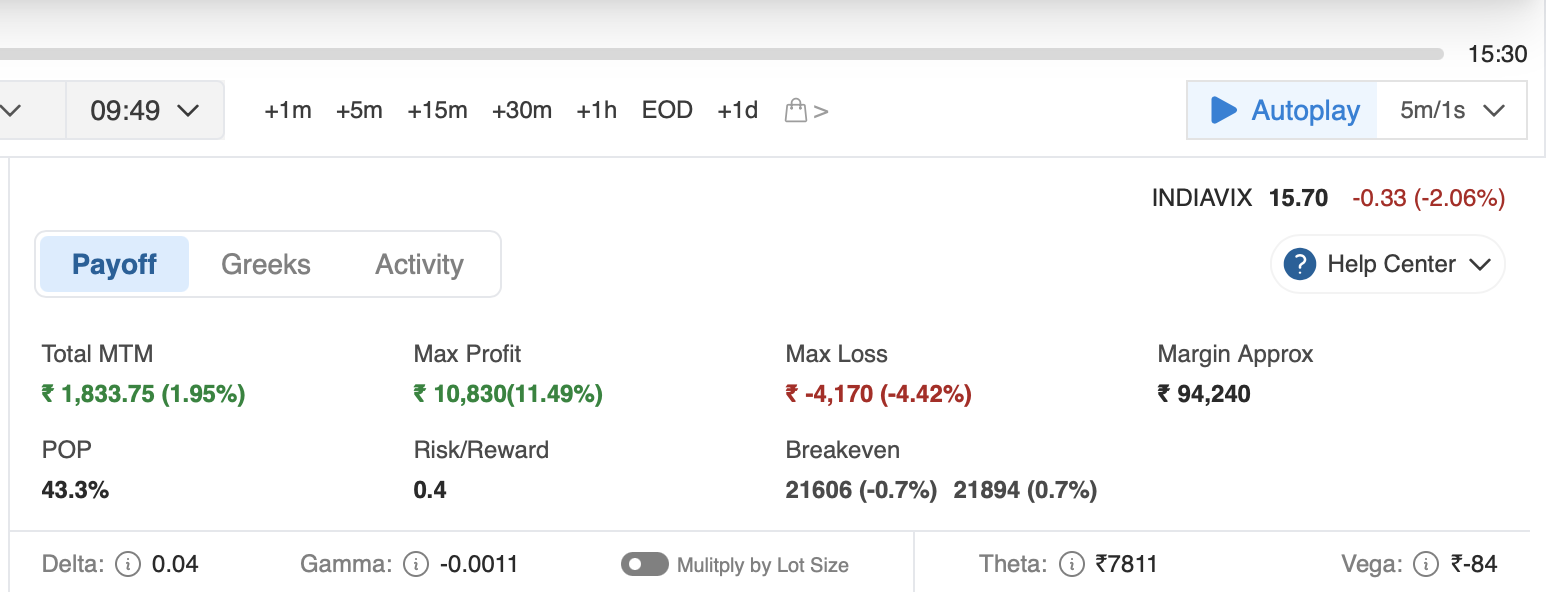This screenshot has height=592, width=1546.
Task: Click the Vega info icon
Action: [x=1427, y=565]
